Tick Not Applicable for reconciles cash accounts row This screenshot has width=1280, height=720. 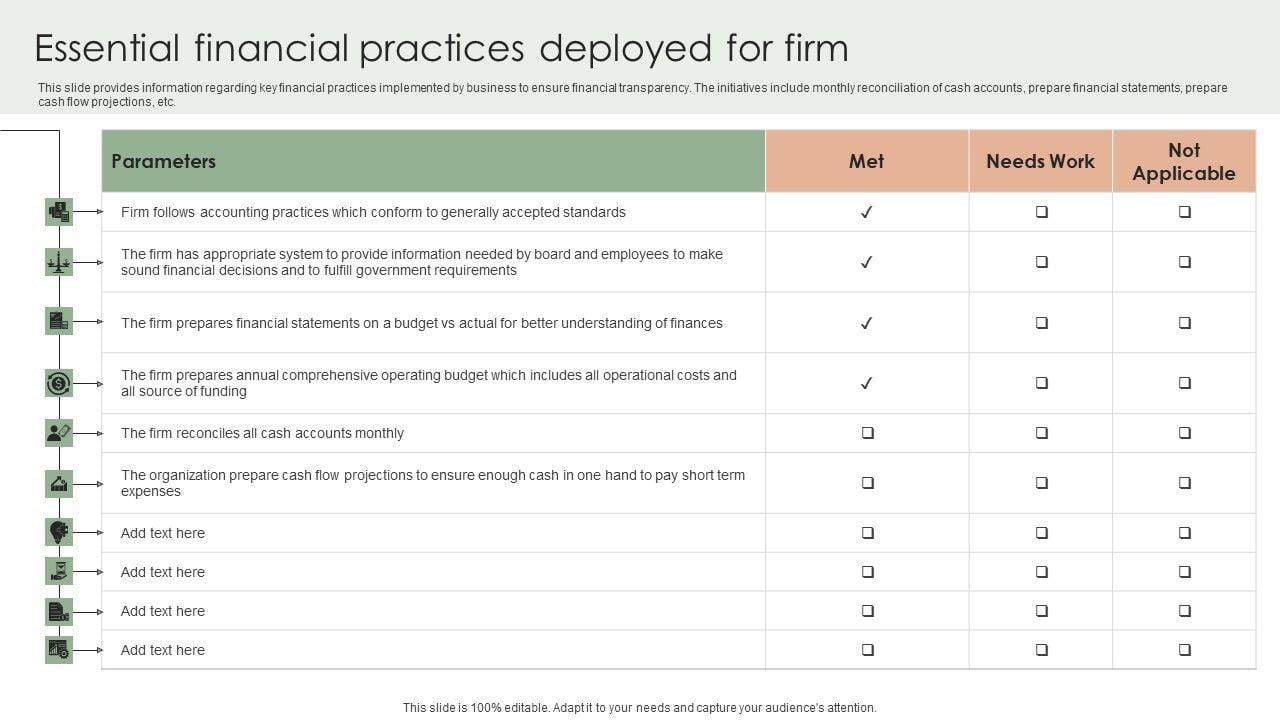coord(1185,433)
